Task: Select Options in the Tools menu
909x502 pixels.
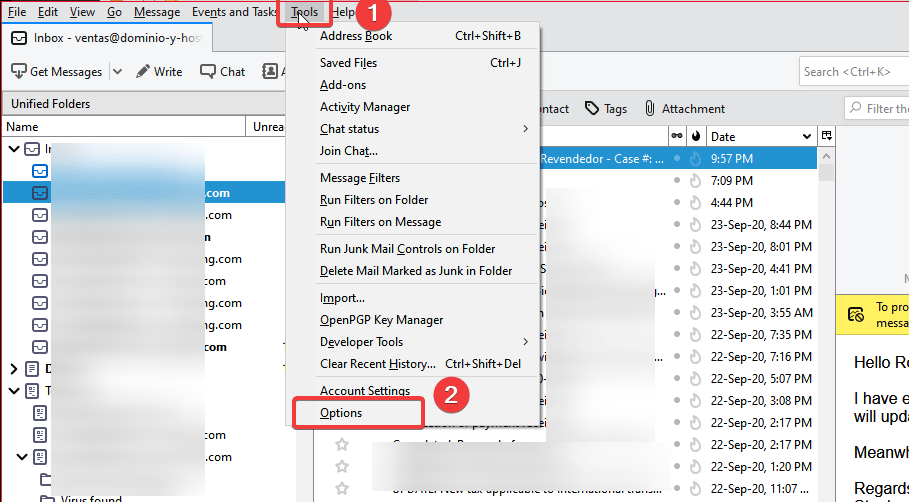Action: tap(341, 413)
